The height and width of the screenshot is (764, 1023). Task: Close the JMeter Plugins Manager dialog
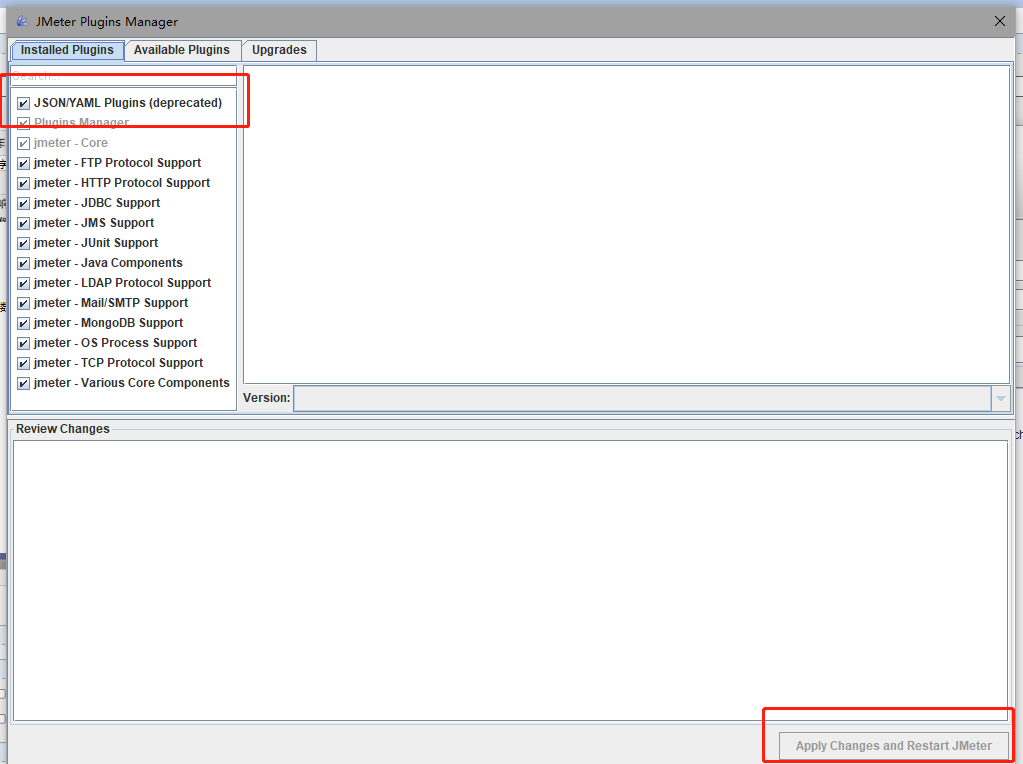click(1000, 22)
